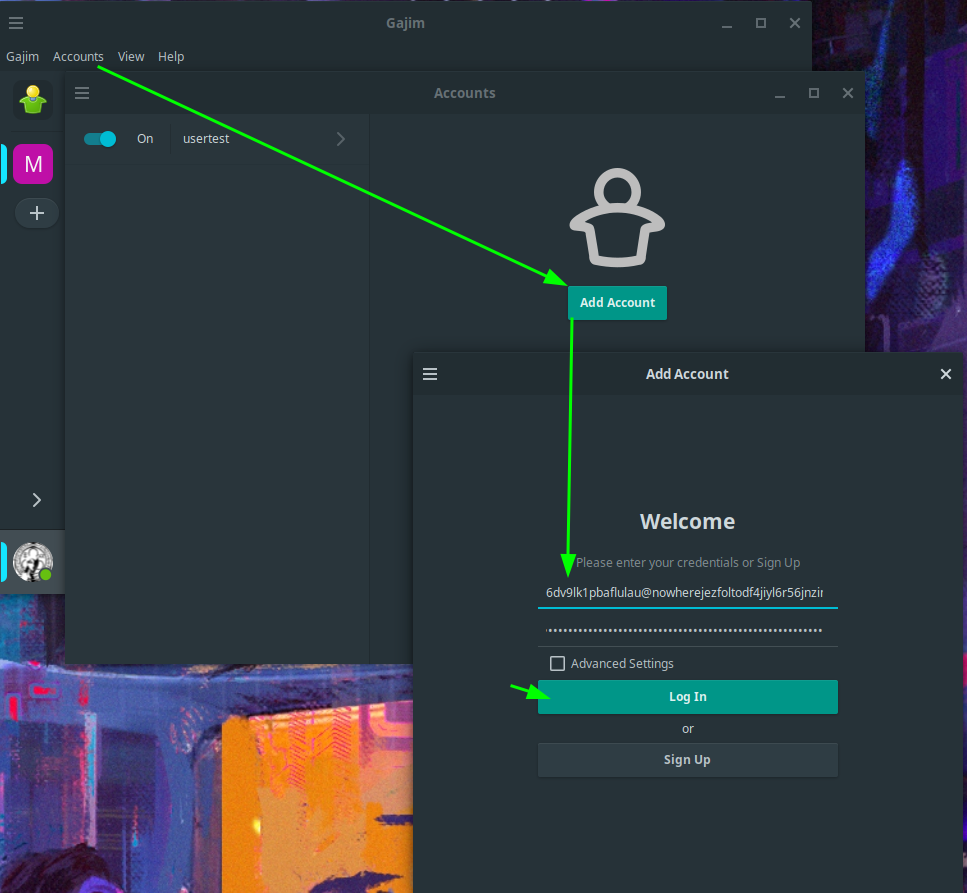Viewport: 967px width, 893px height.
Task: Minimize the Gajim main window
Action: 727,23
